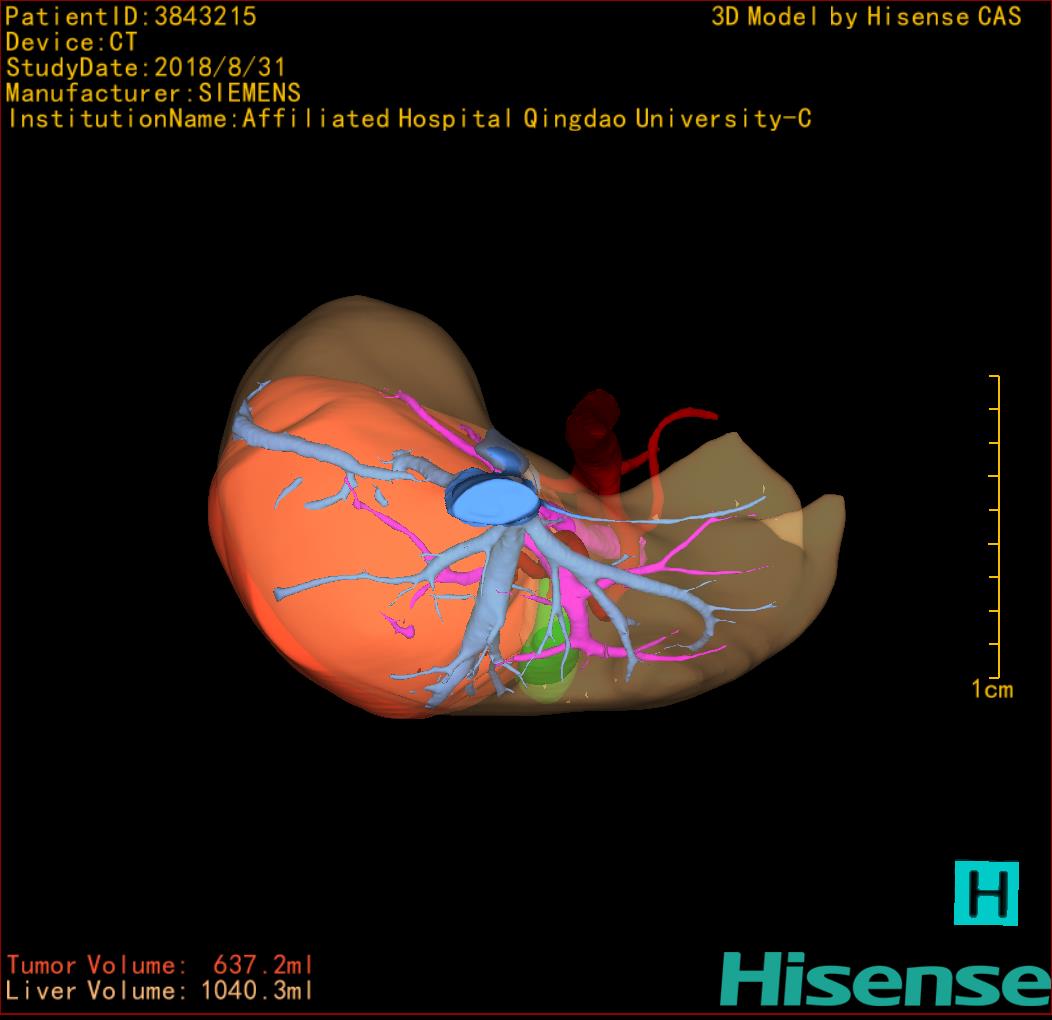The height and width of the screenshot is (1020, 1052).
Task: Select the Manufacturer:SIEMENS label
Action: point(153,93)
